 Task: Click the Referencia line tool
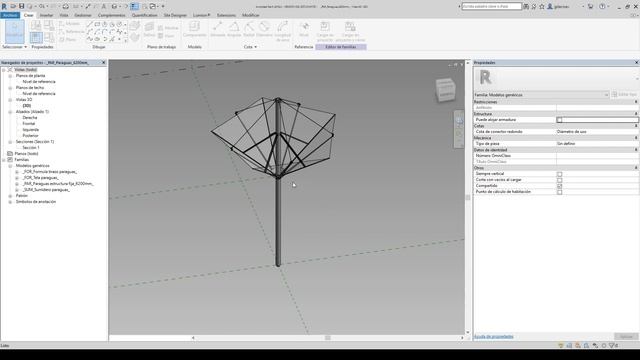tap(71, 31)
